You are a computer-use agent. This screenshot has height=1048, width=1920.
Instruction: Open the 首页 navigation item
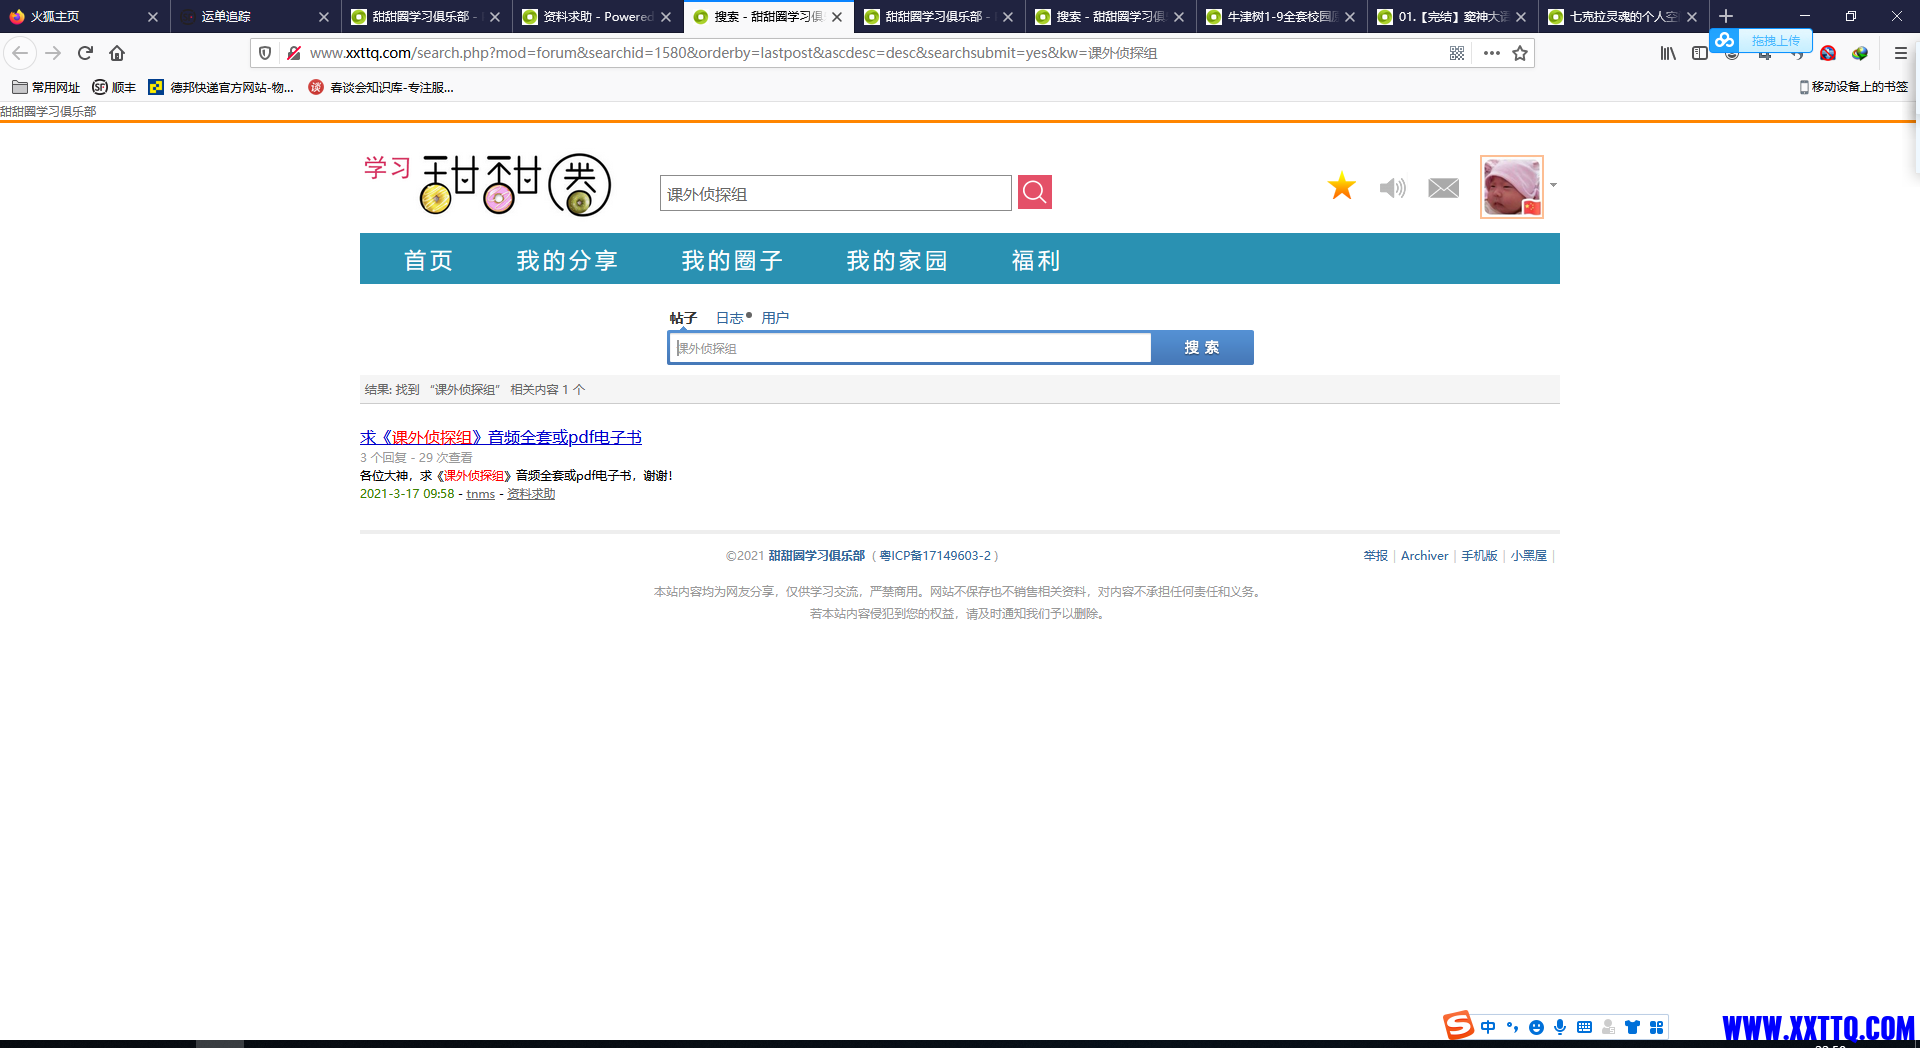pos(428,260)
